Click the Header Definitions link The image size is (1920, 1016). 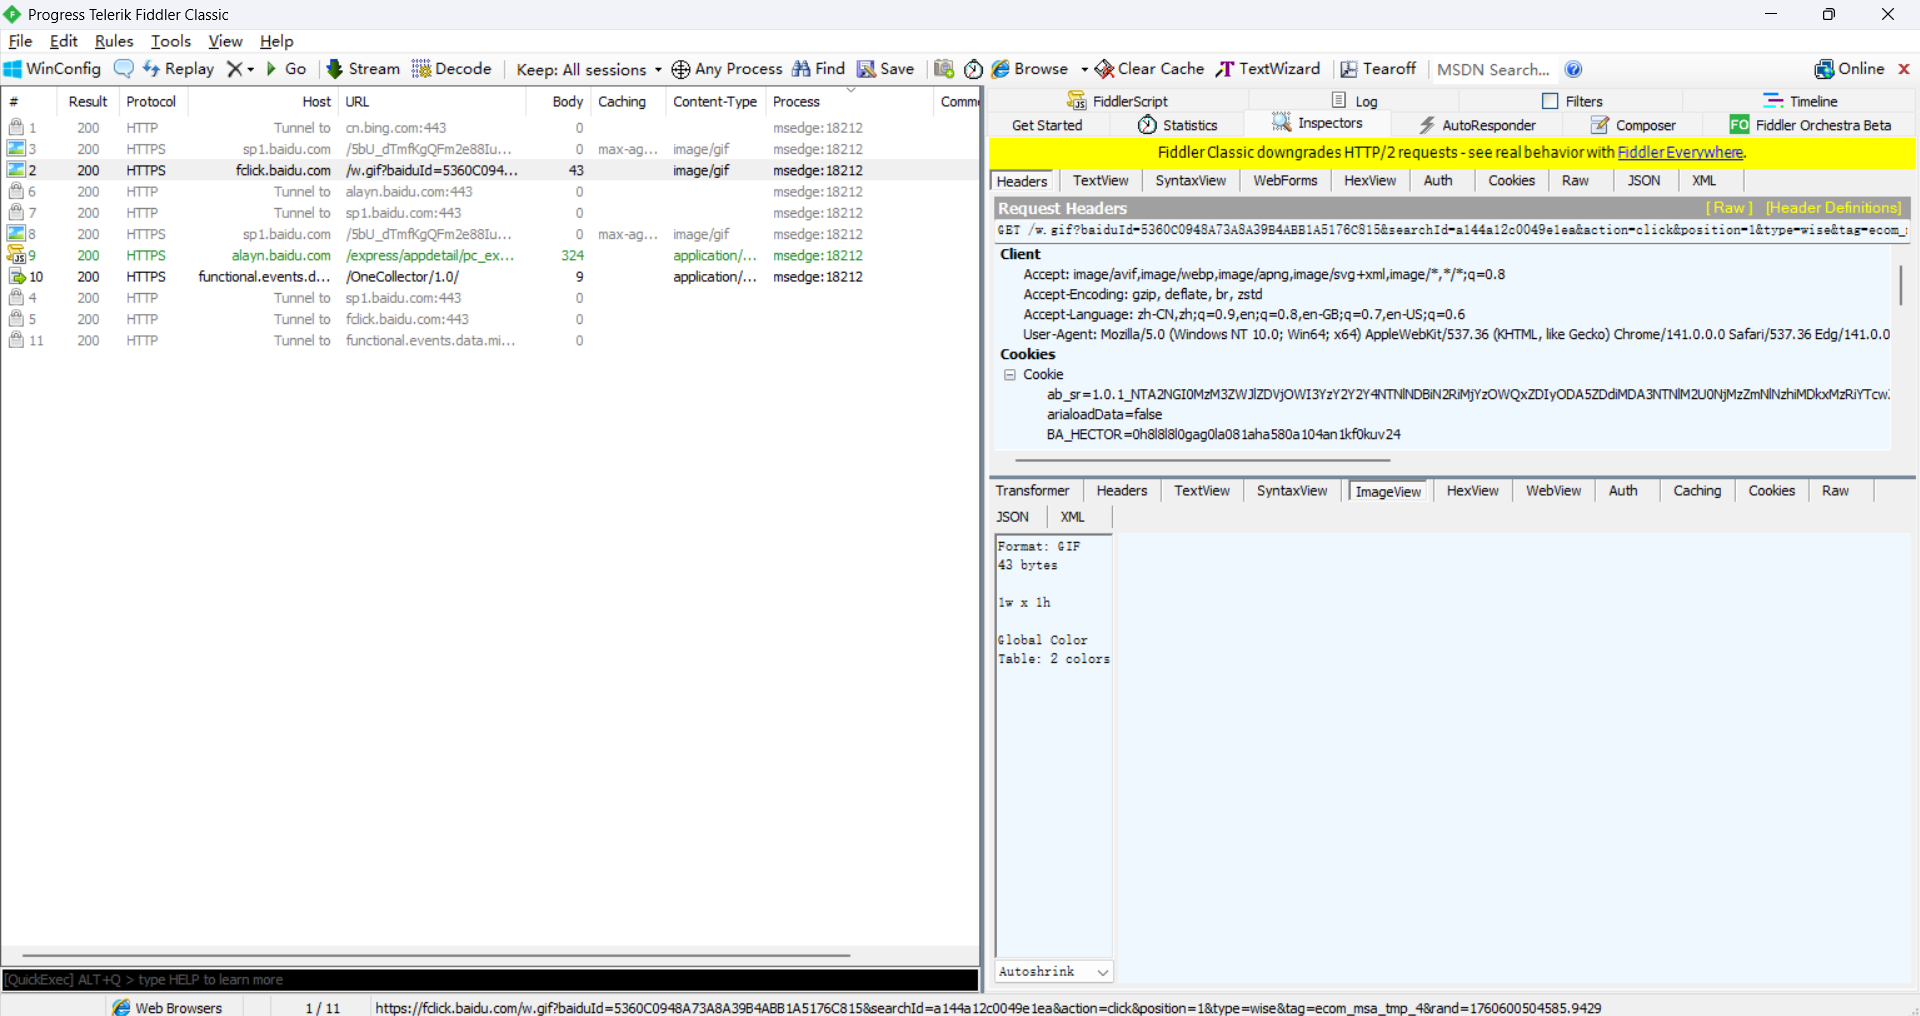point(1833,208)
